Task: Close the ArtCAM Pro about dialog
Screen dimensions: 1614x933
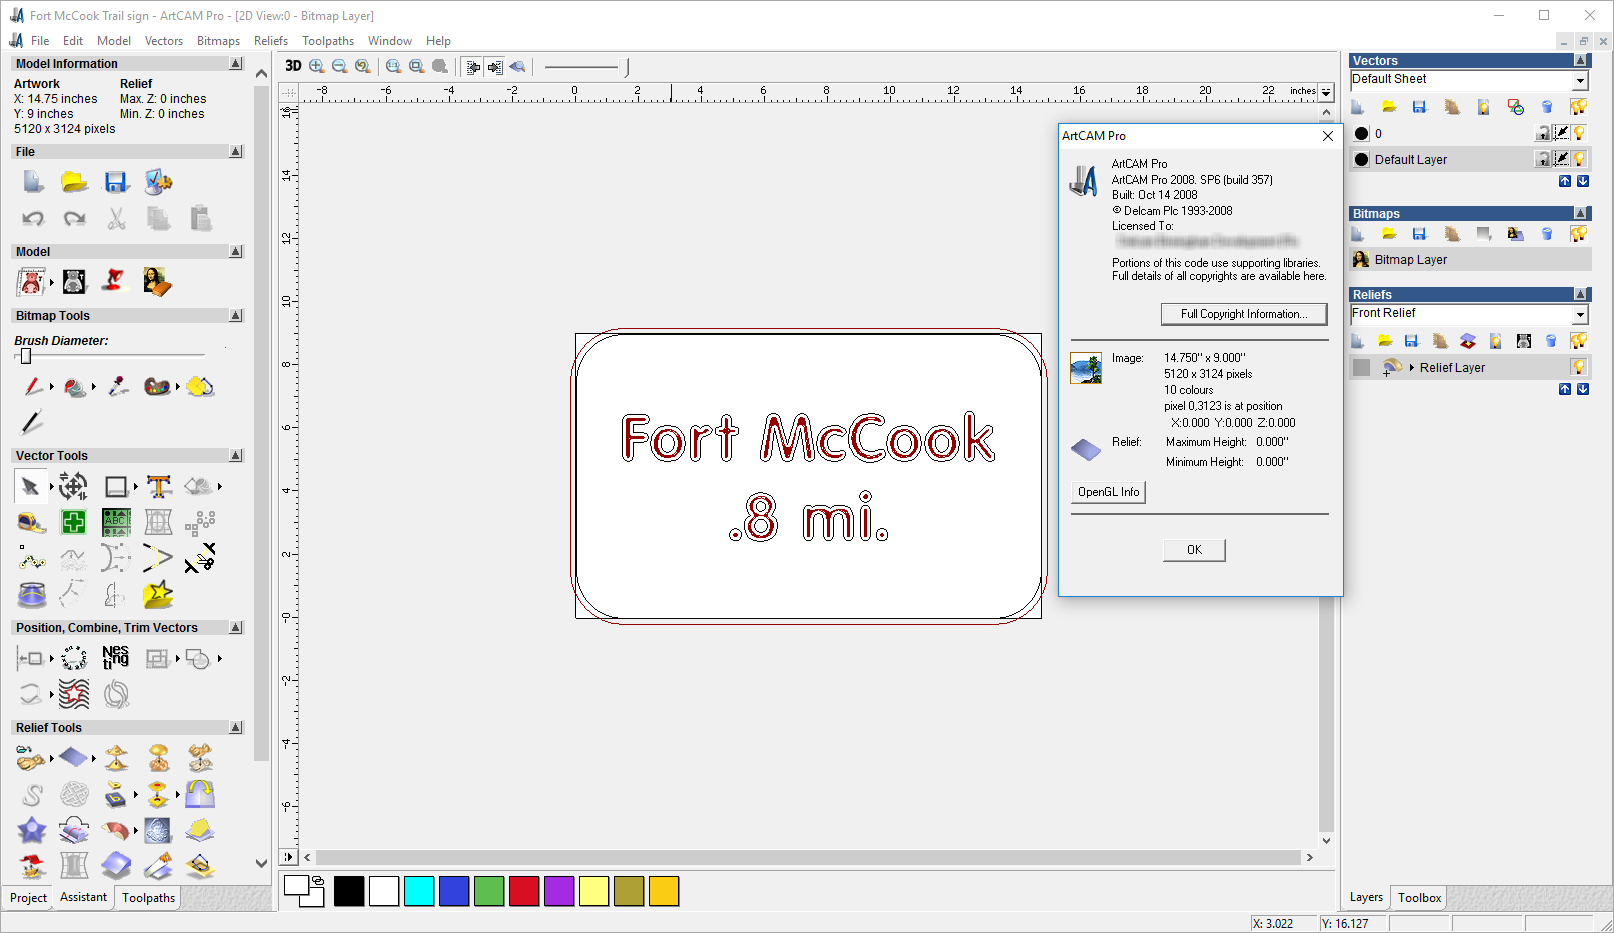Action: [x=1328, y=136]
